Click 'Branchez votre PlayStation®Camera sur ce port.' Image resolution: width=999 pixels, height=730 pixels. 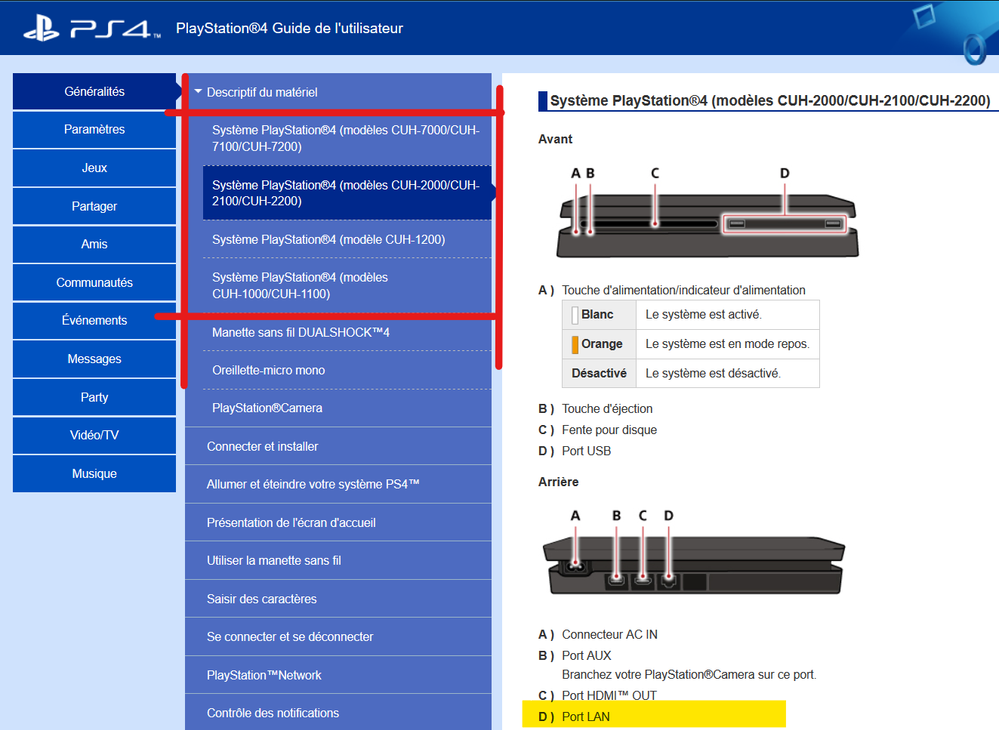[689, 675]
